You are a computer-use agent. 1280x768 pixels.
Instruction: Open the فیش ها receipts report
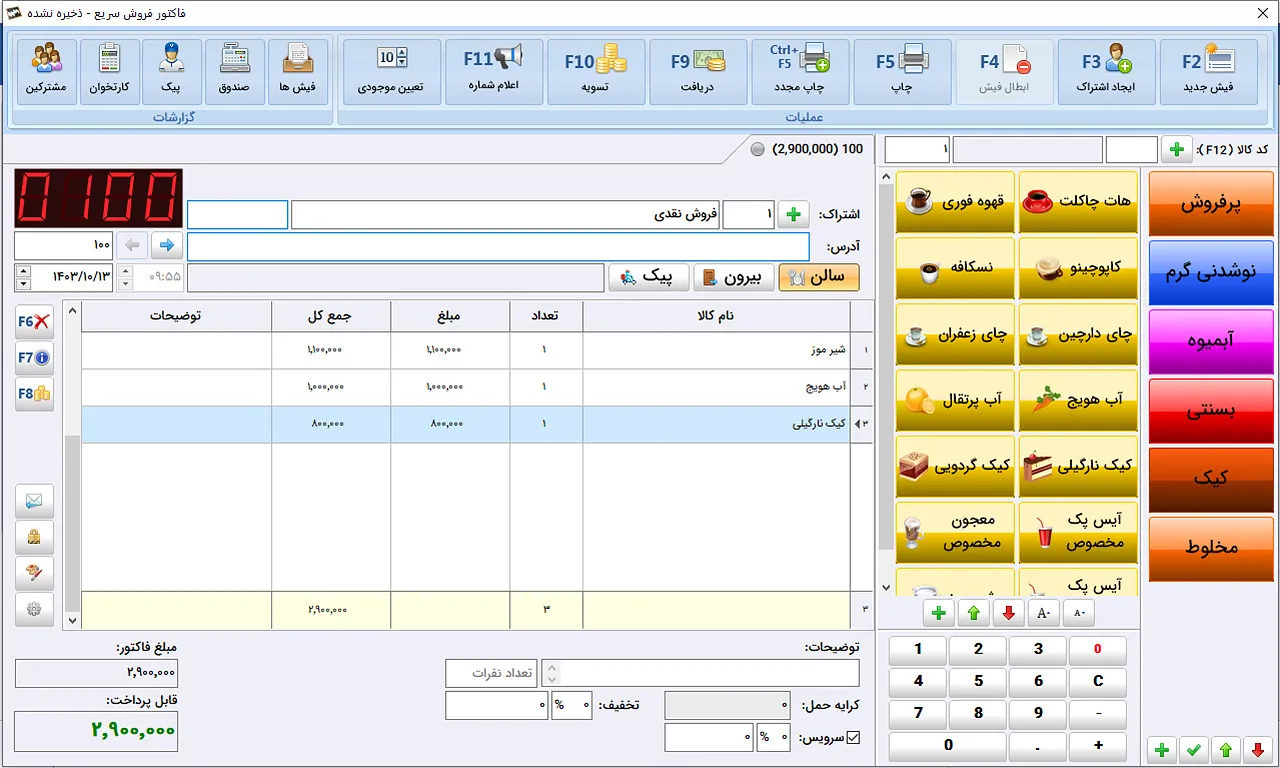[x=298, y=72]
